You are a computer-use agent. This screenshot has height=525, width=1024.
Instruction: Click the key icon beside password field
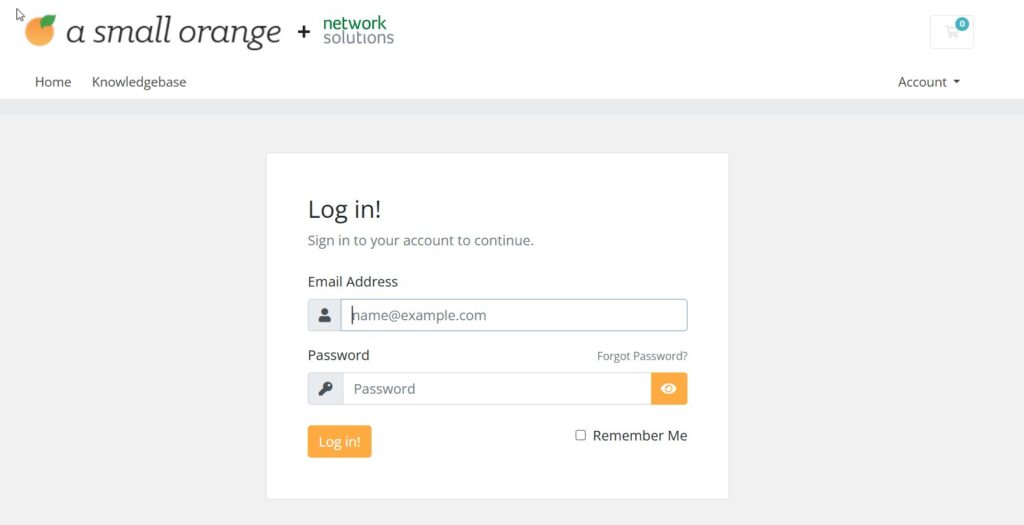(x=326, y=389)
